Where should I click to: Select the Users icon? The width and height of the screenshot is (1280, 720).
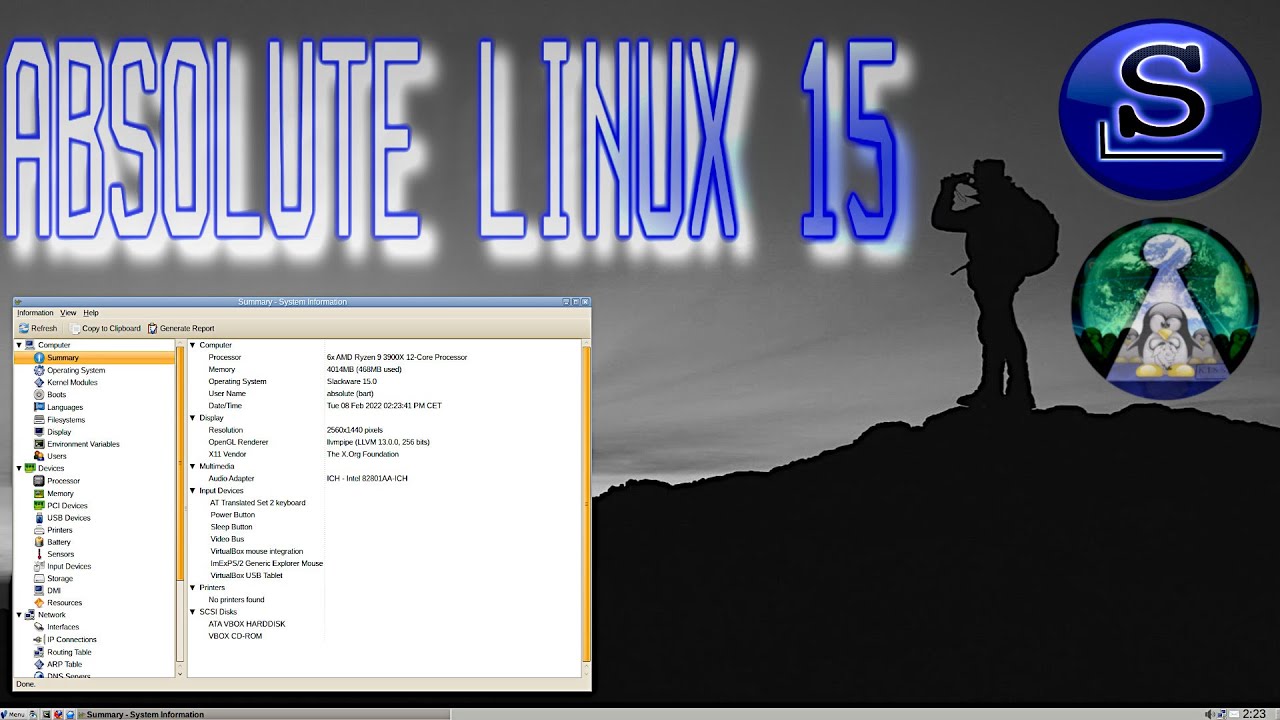(39, 456)
